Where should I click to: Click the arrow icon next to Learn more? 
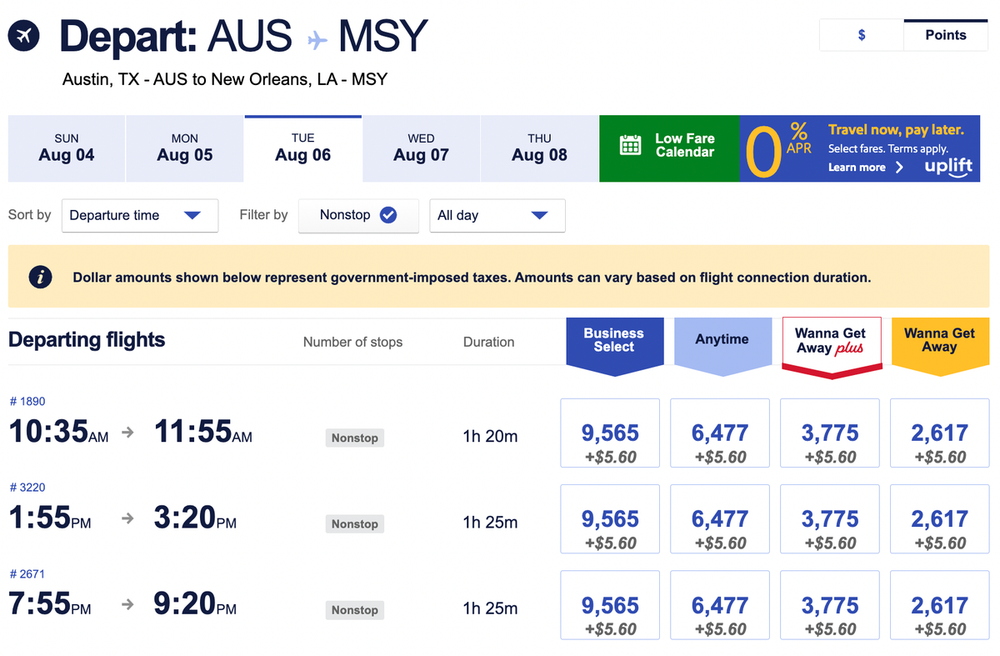pos(899,168)
